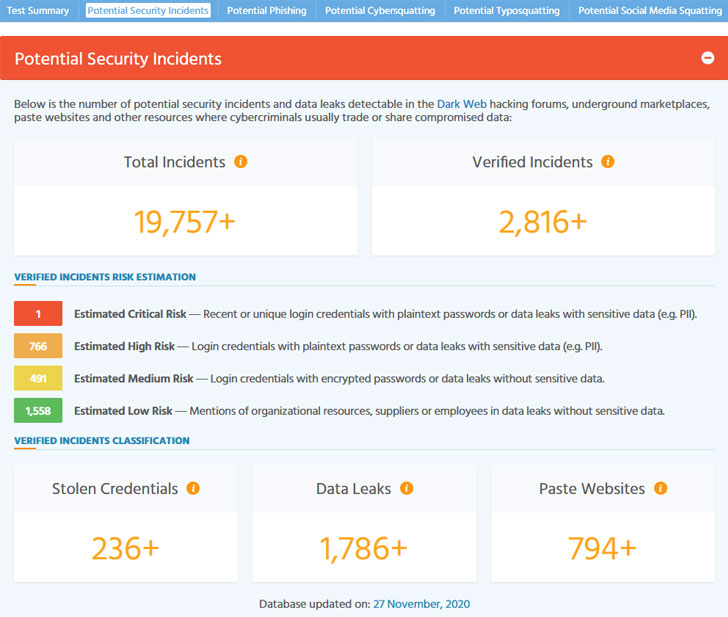Click the red Critical Risk count badge
728x617 pixels.
38,314
